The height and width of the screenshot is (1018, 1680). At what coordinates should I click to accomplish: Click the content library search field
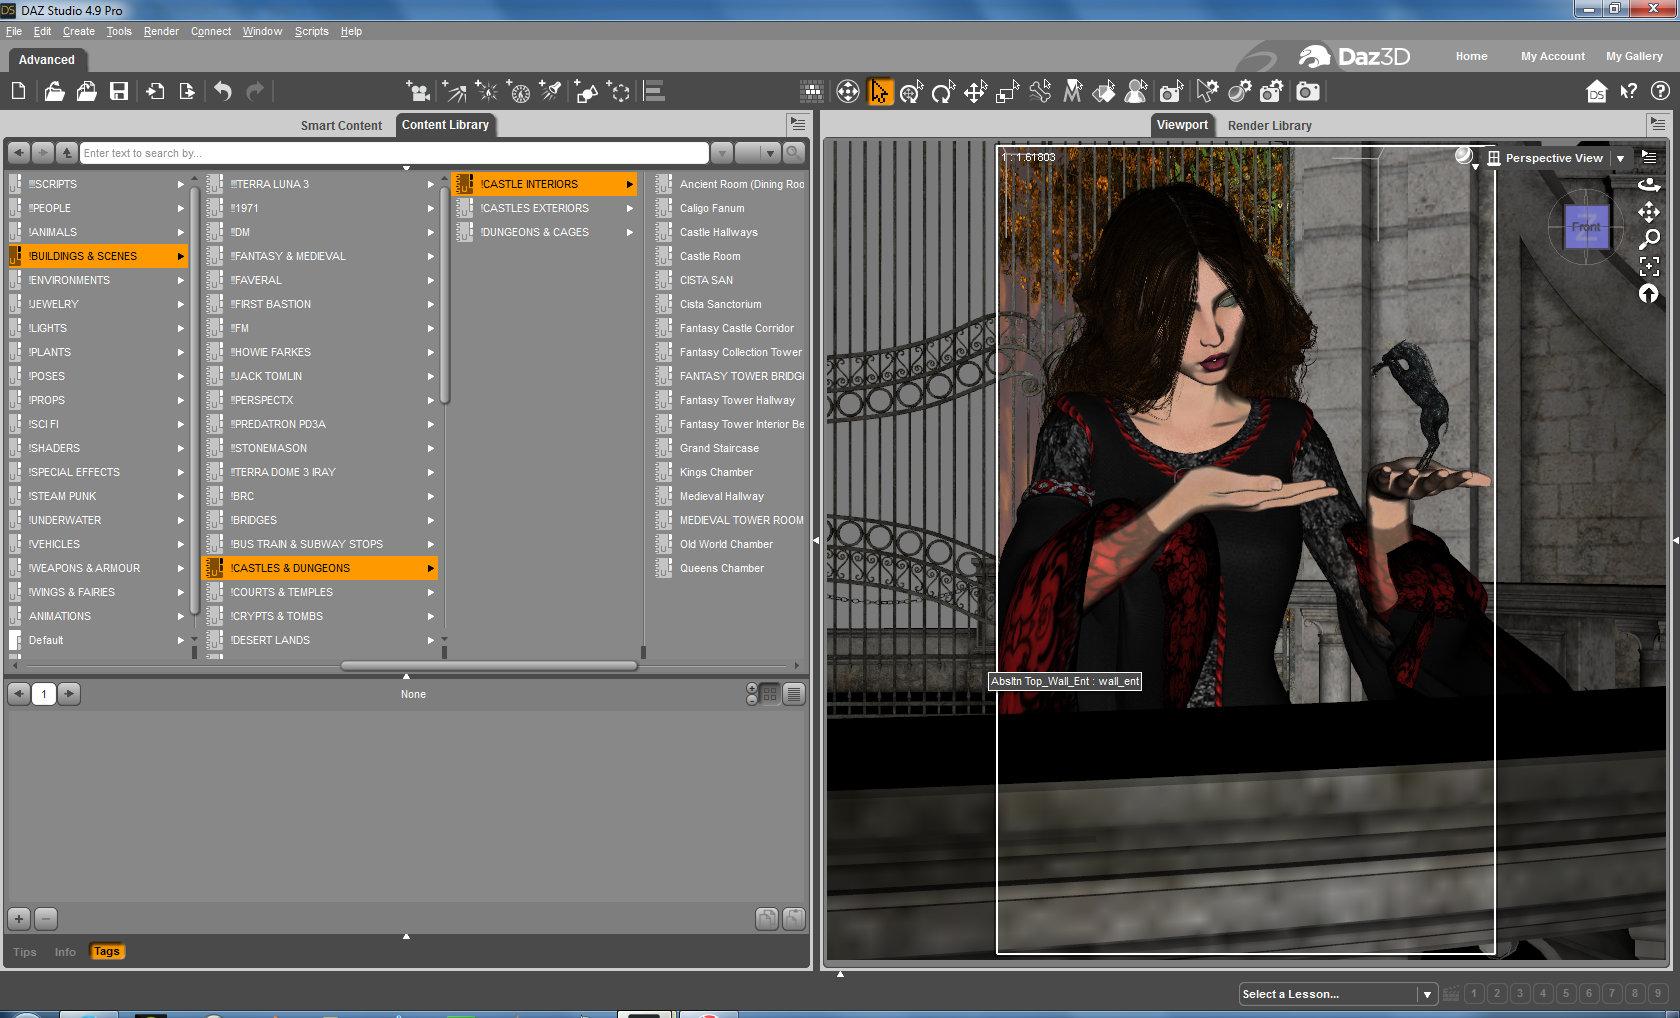click(x=394, y=153)
